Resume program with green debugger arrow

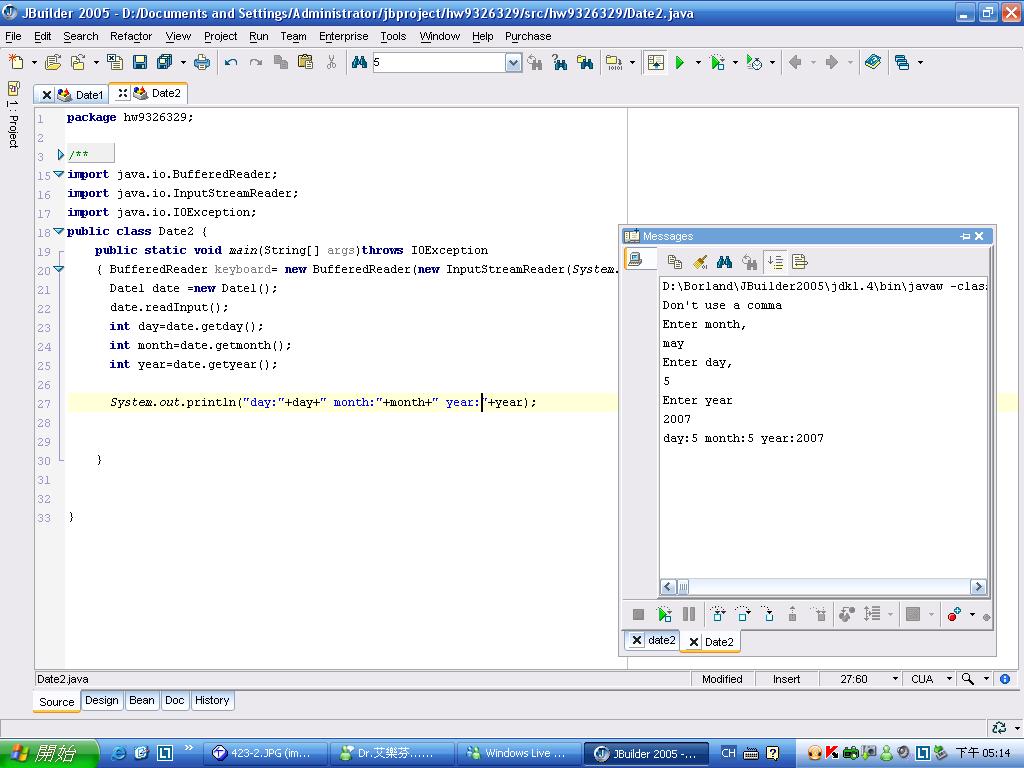tap(664, 614)
